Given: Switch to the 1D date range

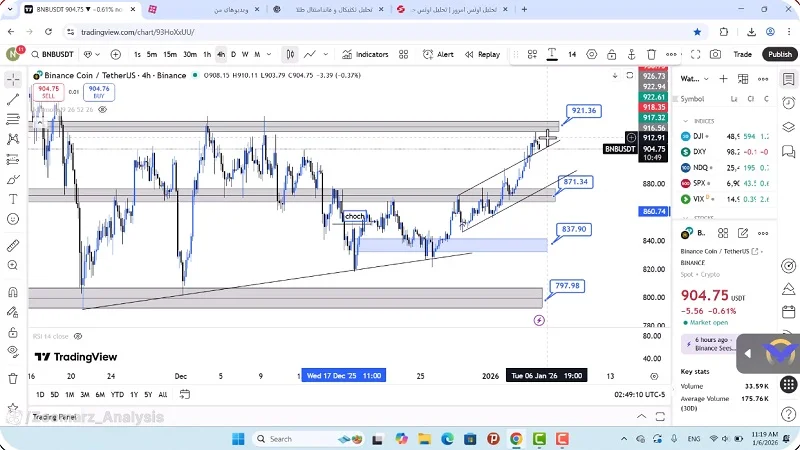Looking at the screenshot, I should click(41, 395).
